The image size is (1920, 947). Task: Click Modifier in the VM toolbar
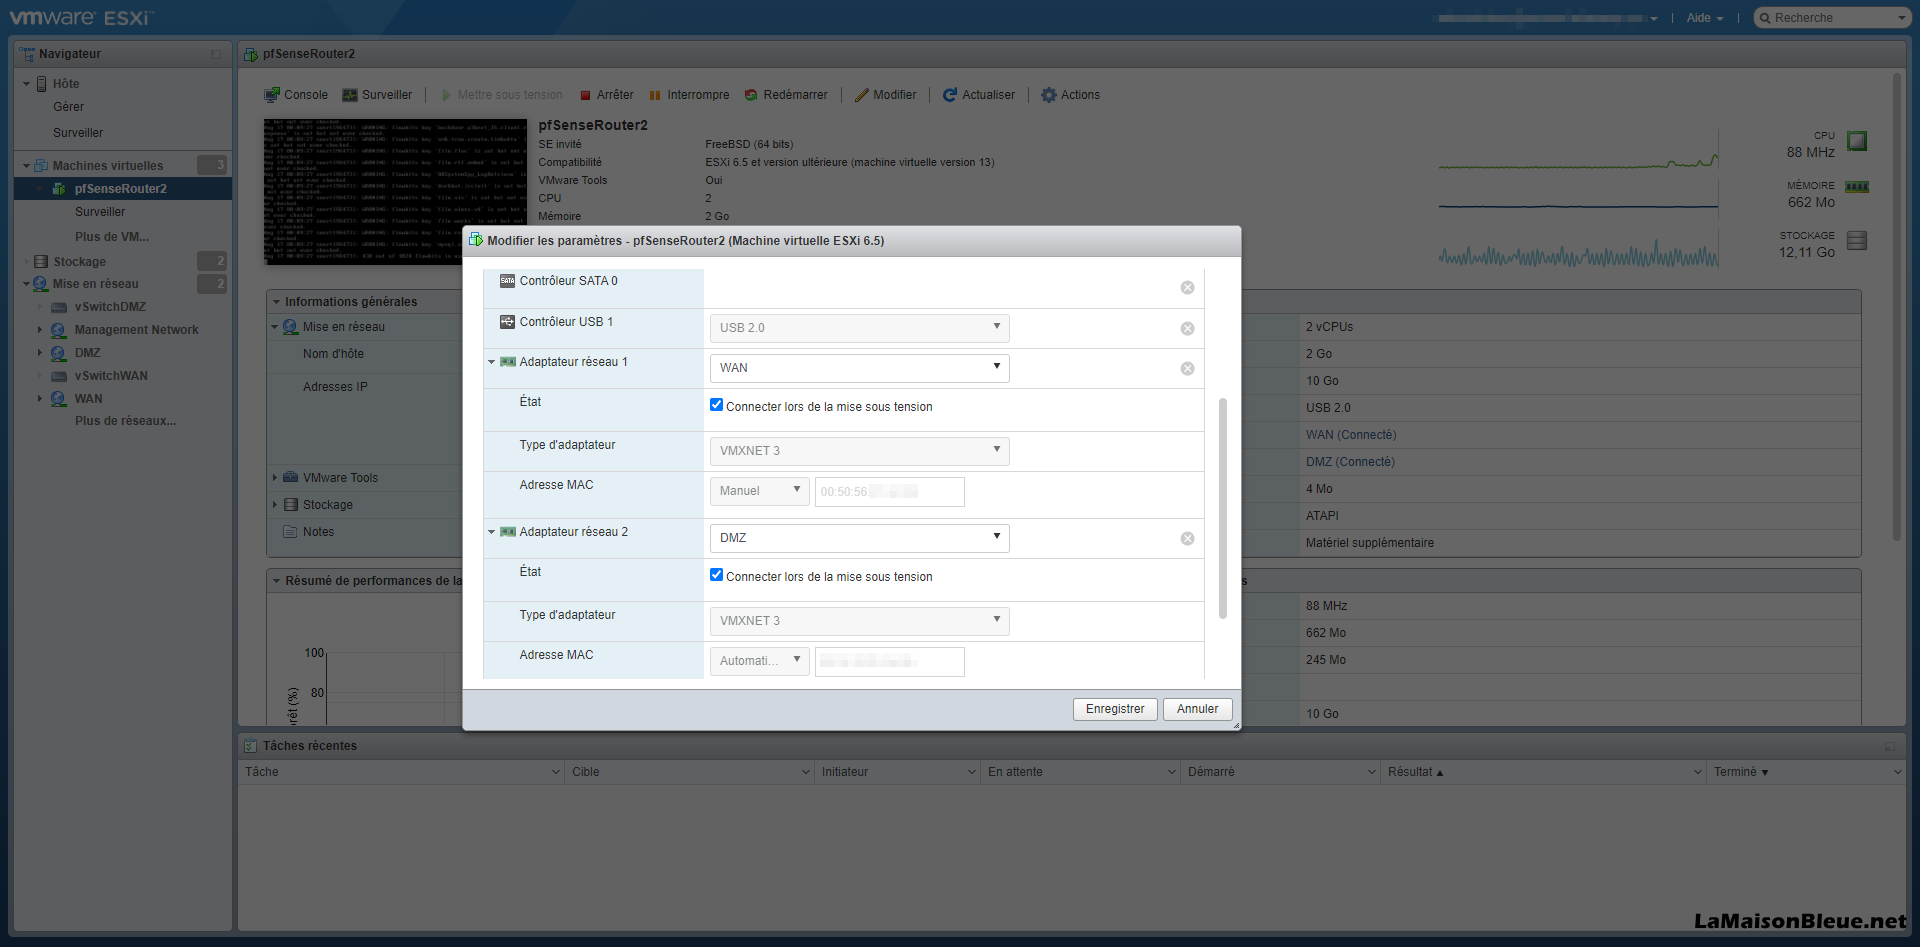(885, 95)
